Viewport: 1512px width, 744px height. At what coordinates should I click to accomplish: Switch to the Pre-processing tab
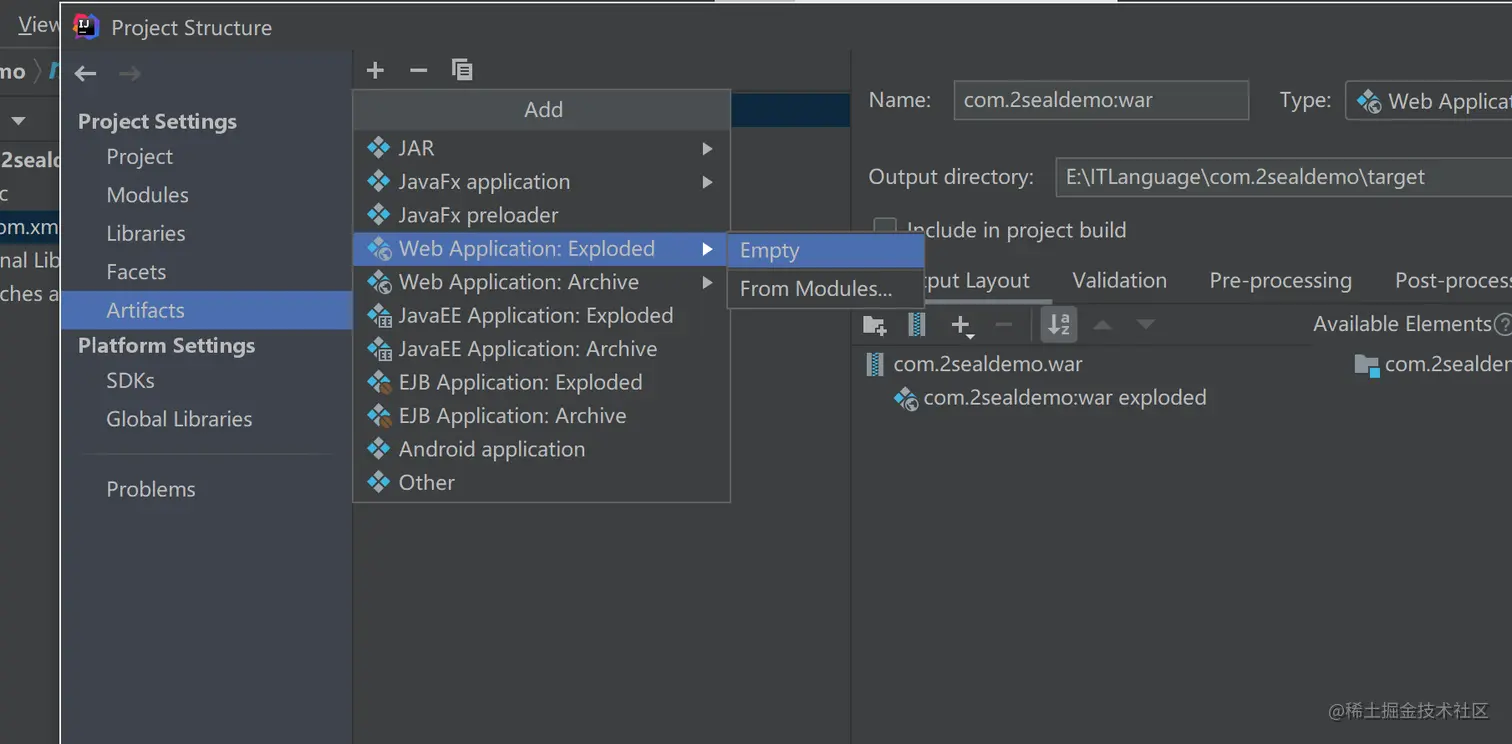pos(1280,280)
